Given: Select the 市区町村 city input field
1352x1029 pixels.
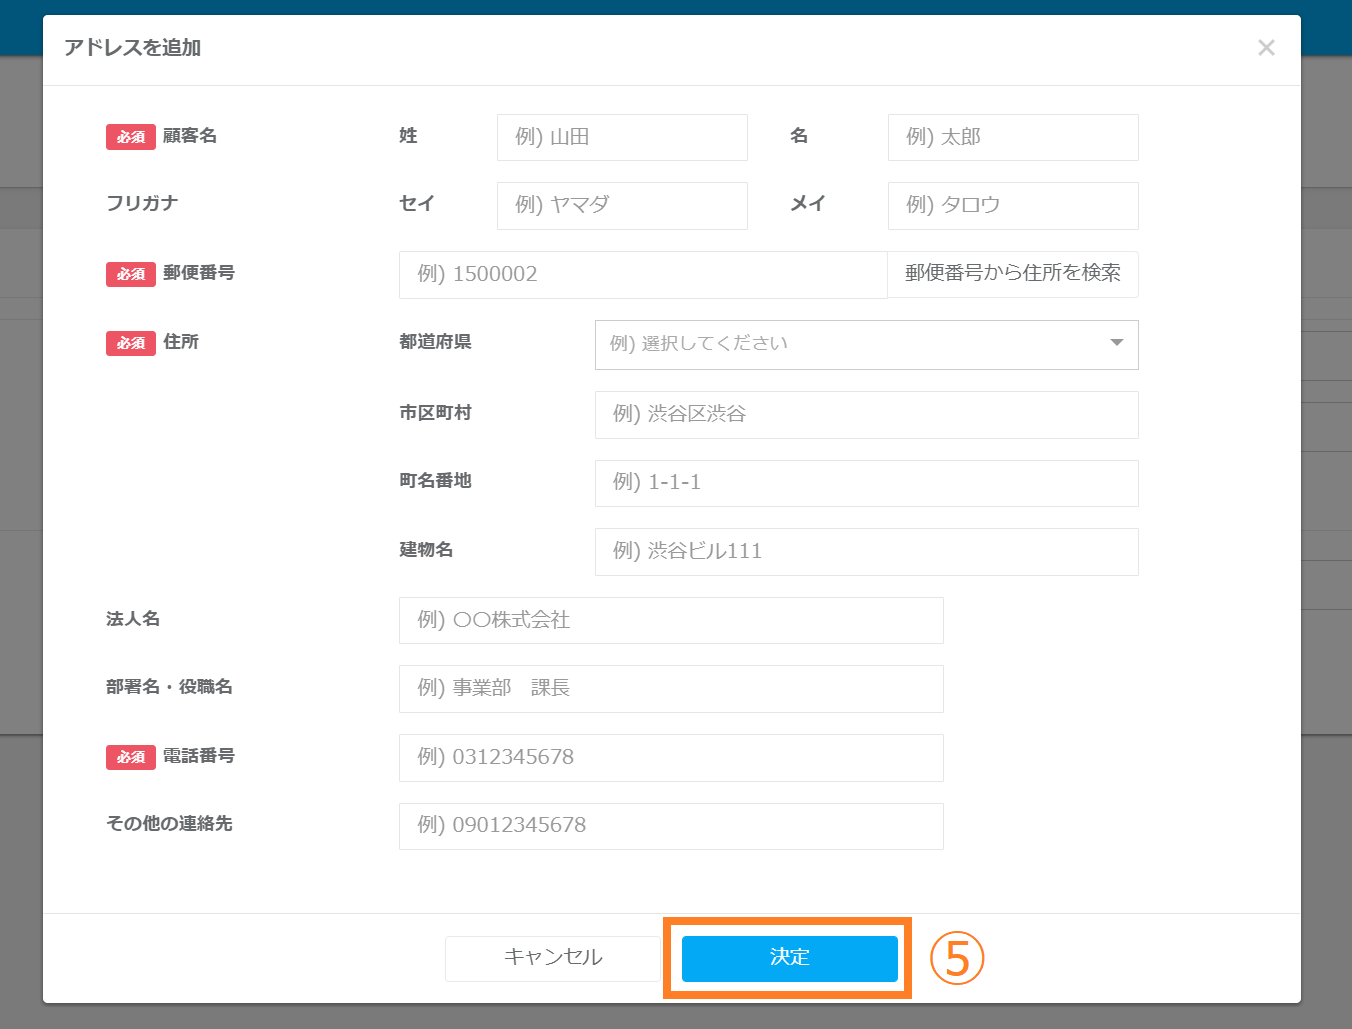Looking at the screenshot, I should click(866, 414).
